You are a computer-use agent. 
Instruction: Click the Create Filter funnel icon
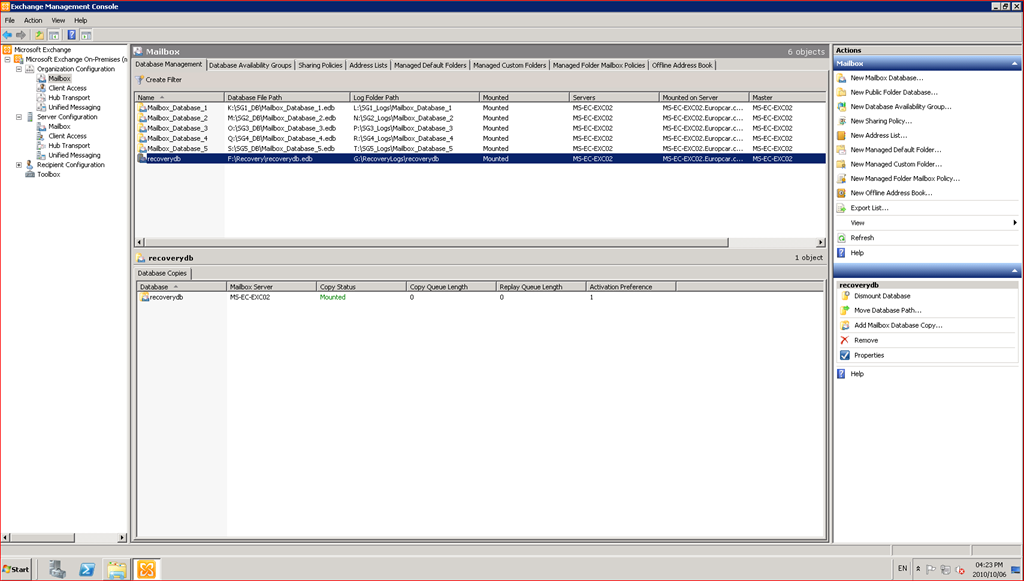(x=141, y=79)
